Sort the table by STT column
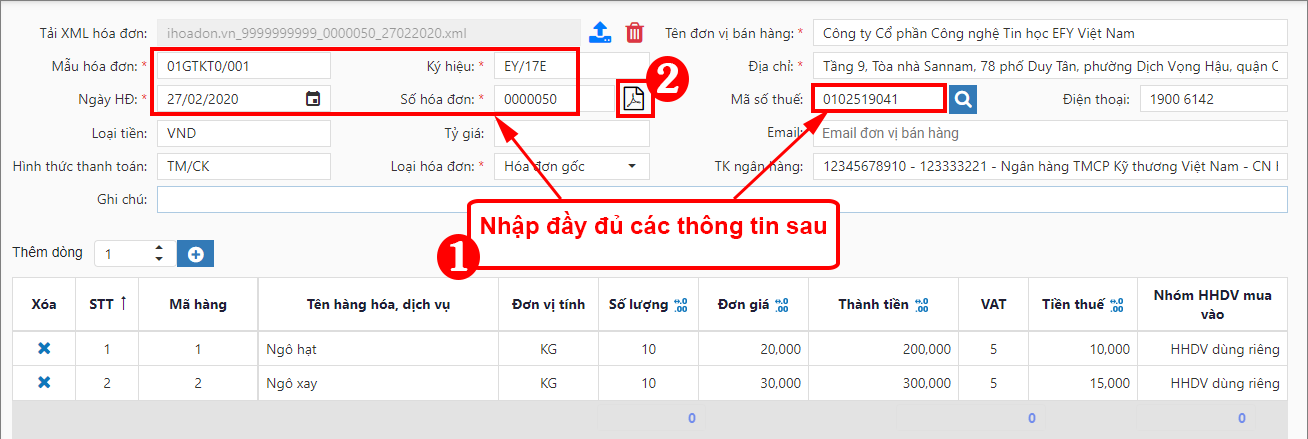This screenshot has width=1308, height=439. [x=122, y=304]
